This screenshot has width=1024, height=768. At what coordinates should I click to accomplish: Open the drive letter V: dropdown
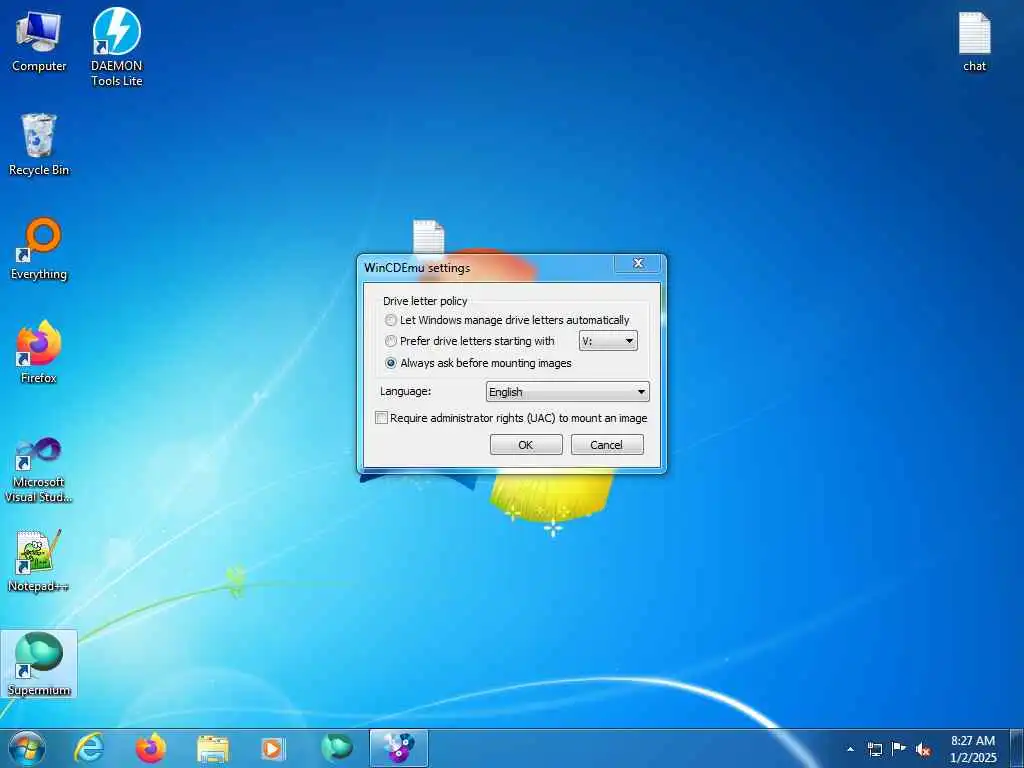pyautogui.click(x=608, y=341)
